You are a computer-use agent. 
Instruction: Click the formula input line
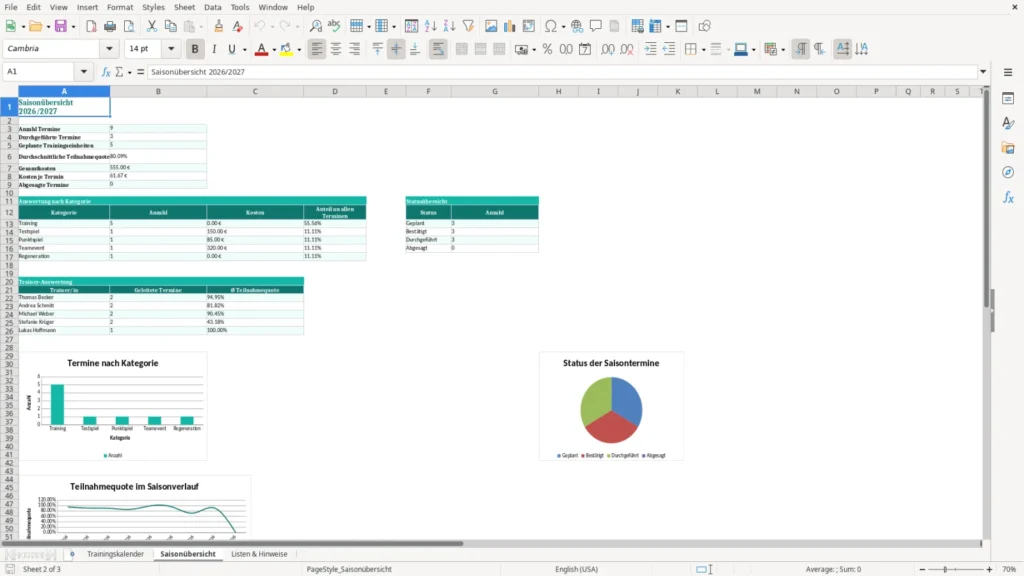(x=562, y=72)
